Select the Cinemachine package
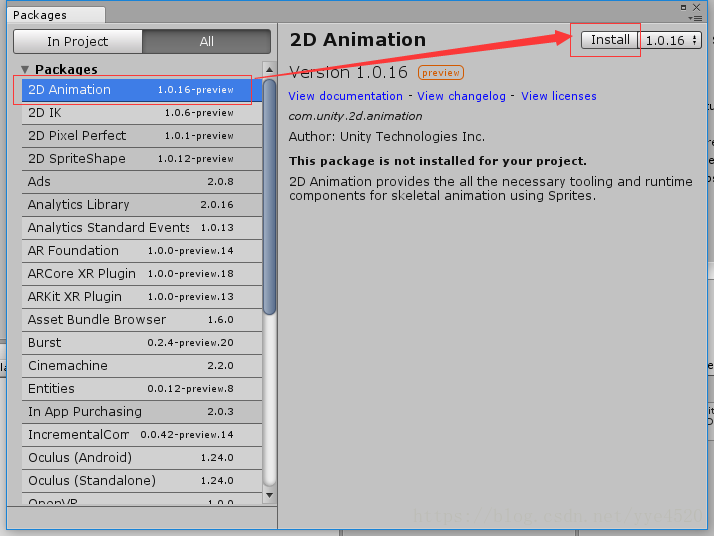Viewport: 714px width, 536px height. click(142, 366)
